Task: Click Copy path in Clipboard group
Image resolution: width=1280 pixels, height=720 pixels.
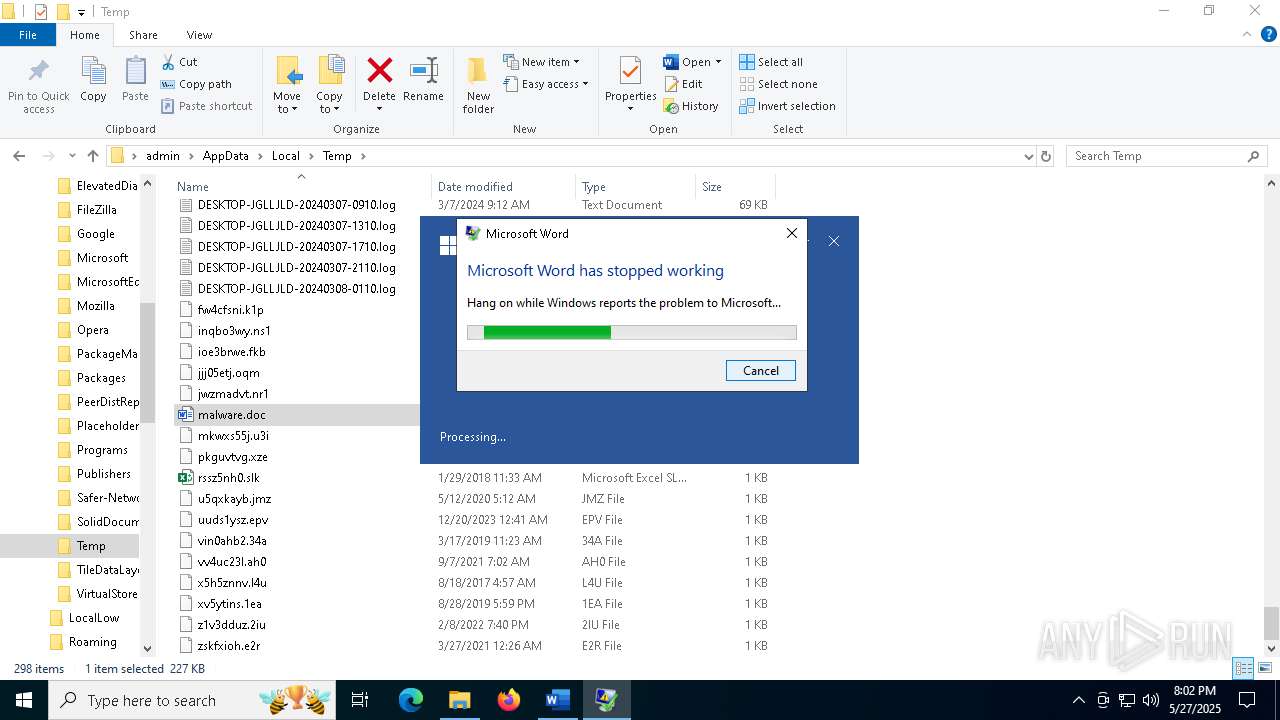Action: pos(197,84)
